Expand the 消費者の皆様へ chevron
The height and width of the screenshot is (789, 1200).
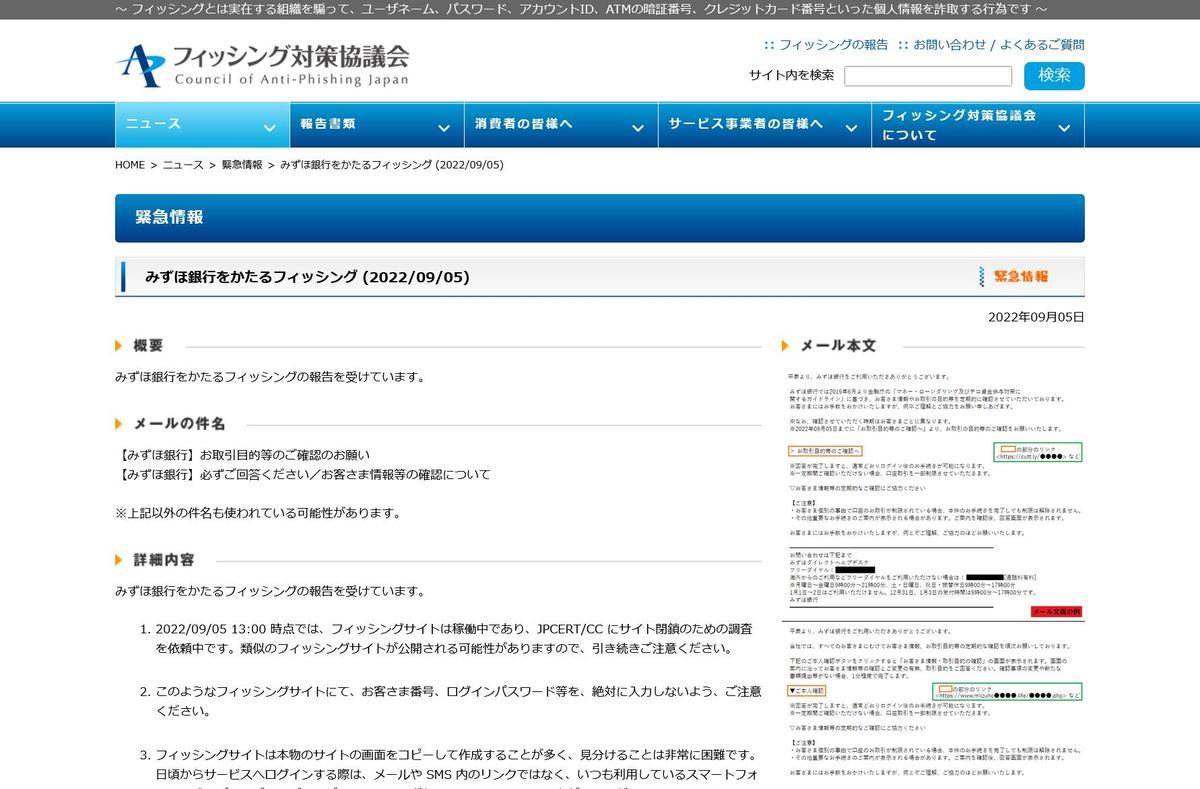point(638,128)
